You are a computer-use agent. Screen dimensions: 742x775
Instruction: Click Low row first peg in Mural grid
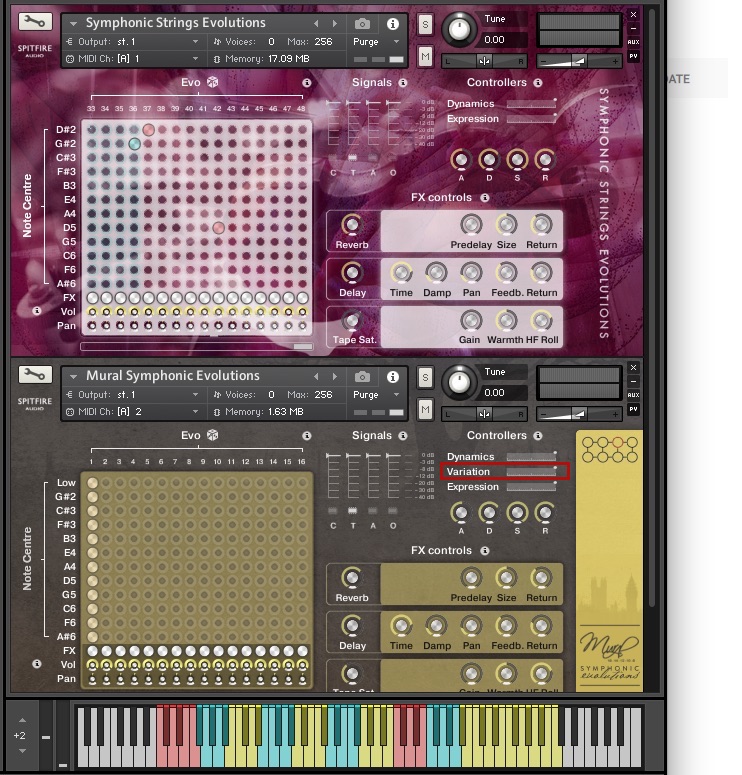(x=92, y=483)
